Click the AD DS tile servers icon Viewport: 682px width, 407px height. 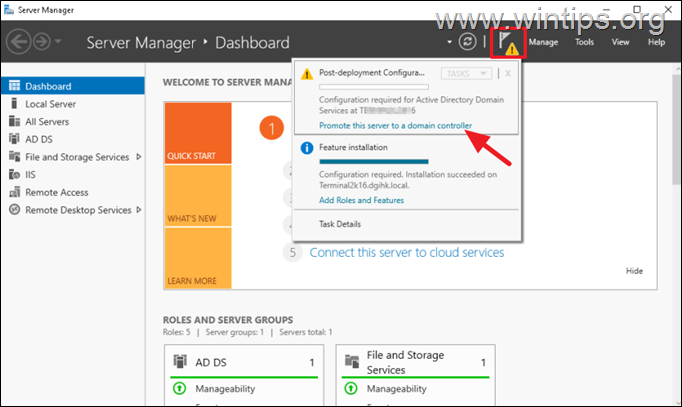pos(180,361)
